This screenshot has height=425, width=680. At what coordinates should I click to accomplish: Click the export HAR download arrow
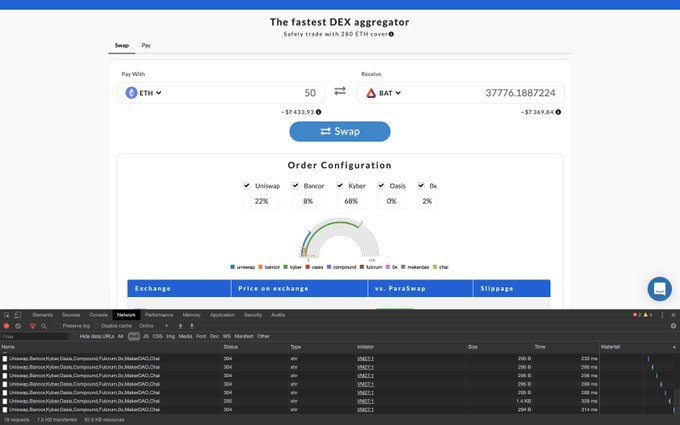(x=192, y=326)
